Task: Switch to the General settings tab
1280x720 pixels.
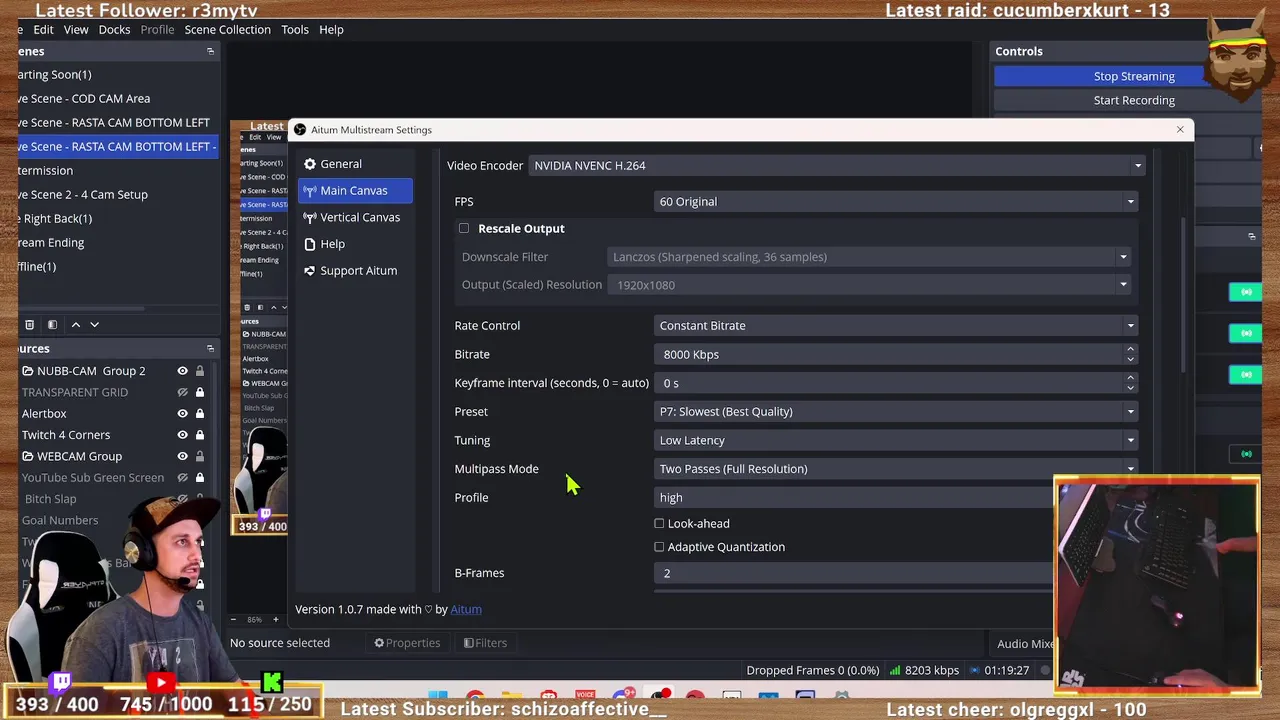Action: click(355, 164)
